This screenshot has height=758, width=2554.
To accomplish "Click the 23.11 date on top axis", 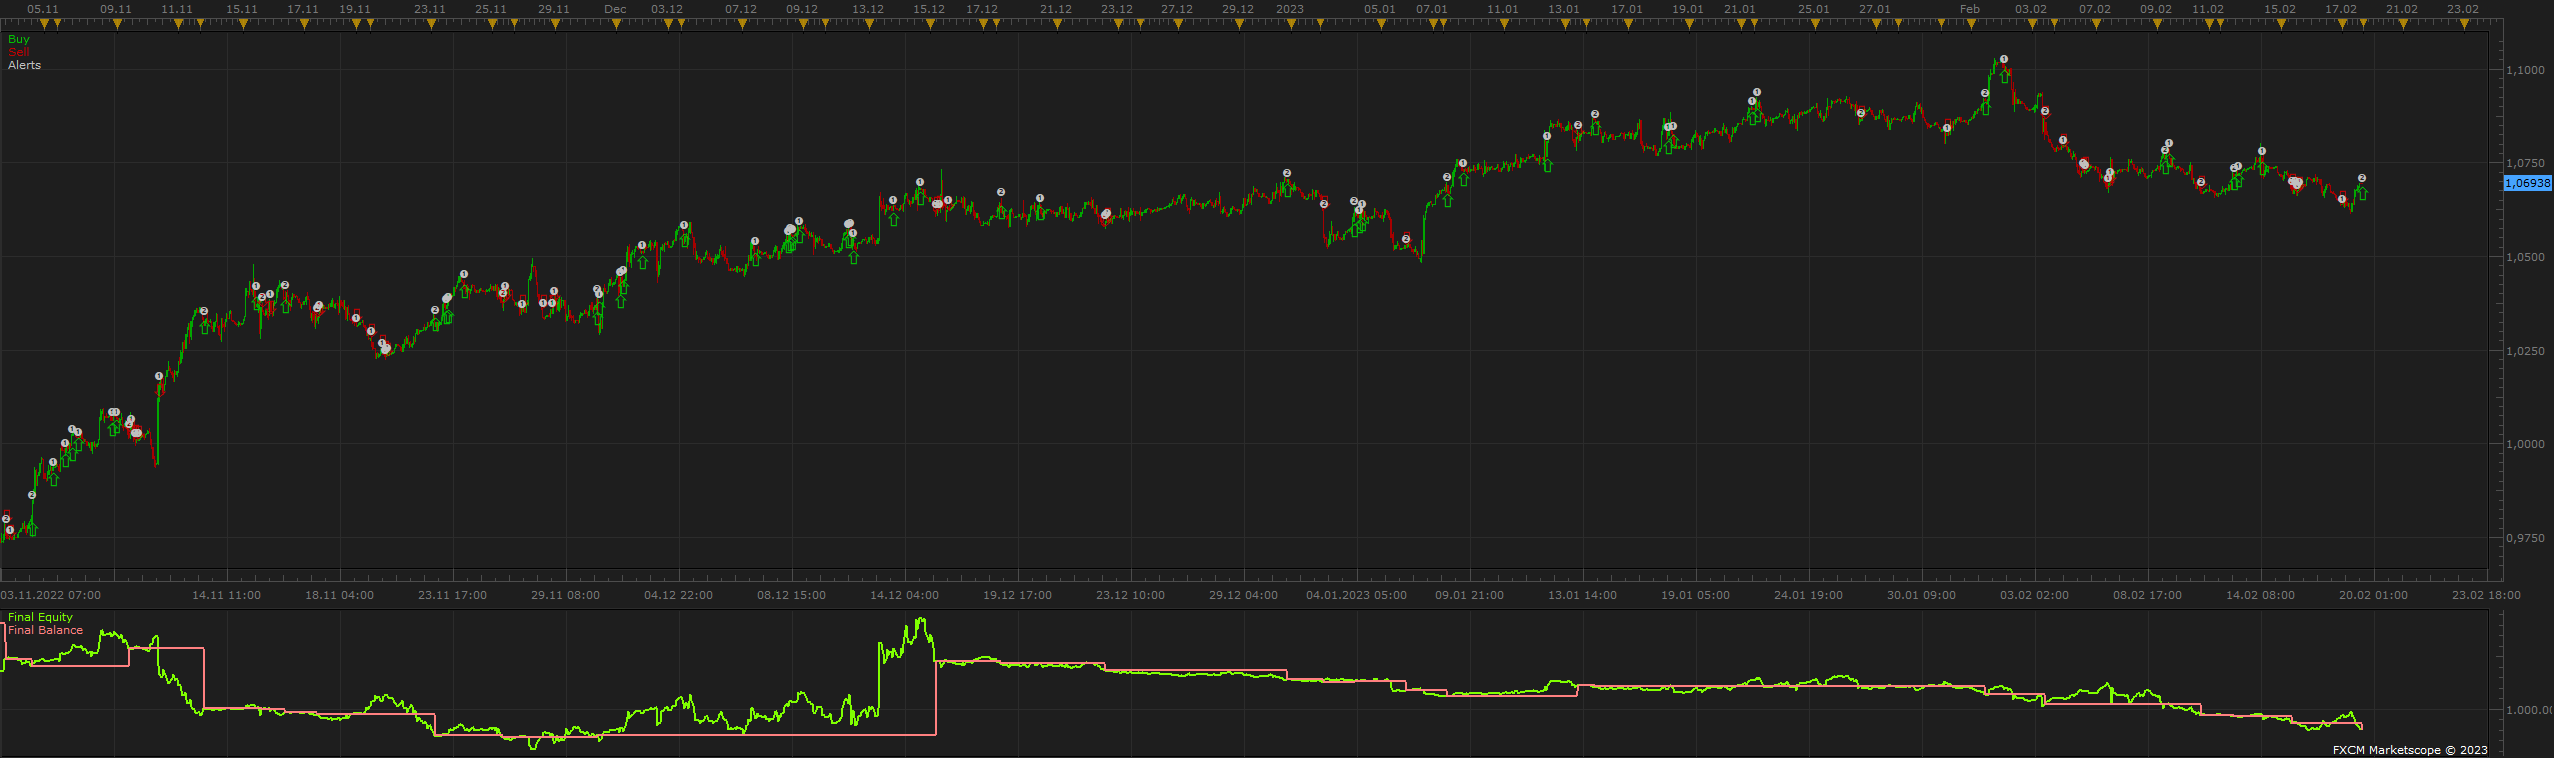I will point(430,9).
